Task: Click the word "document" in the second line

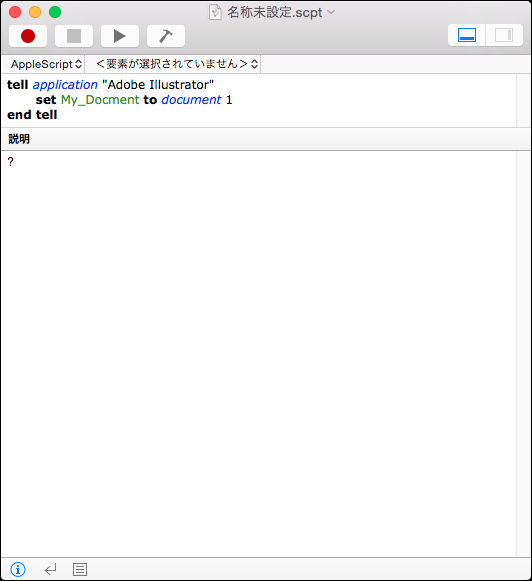Action: click(x=191, y=100)
